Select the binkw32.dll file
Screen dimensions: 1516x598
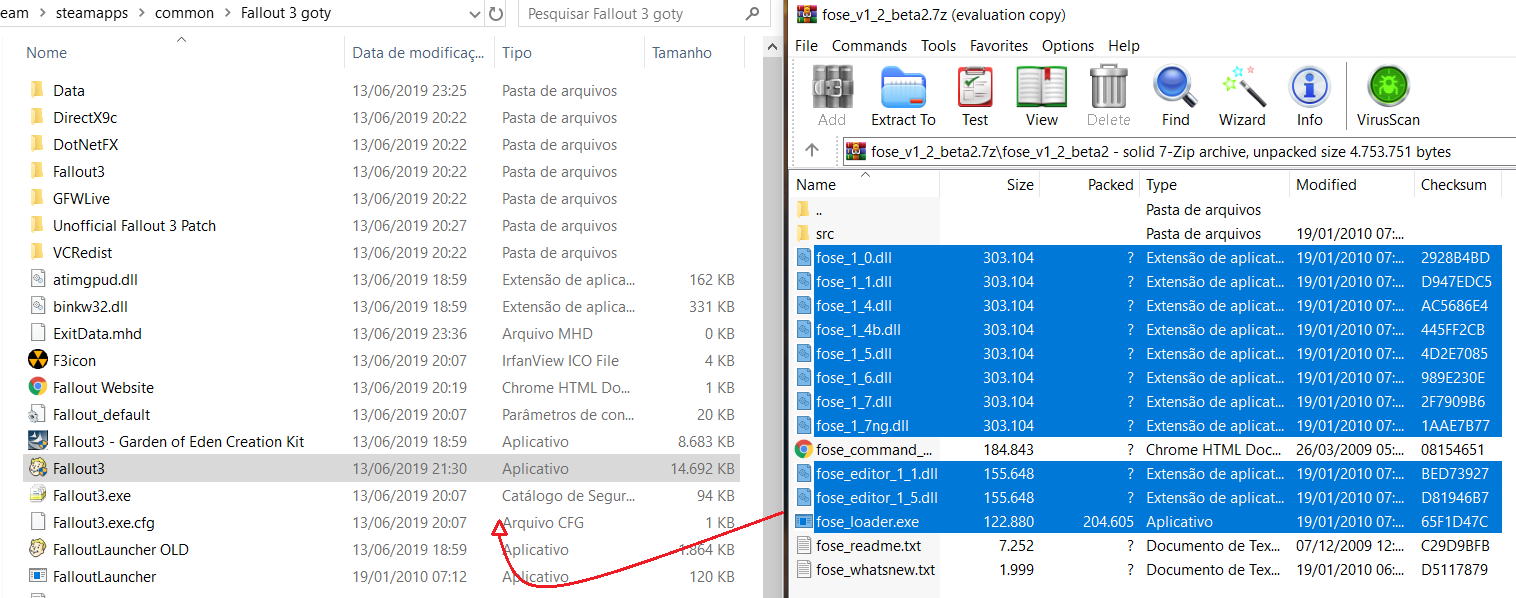pyautogui.click(x=90, y=306)
